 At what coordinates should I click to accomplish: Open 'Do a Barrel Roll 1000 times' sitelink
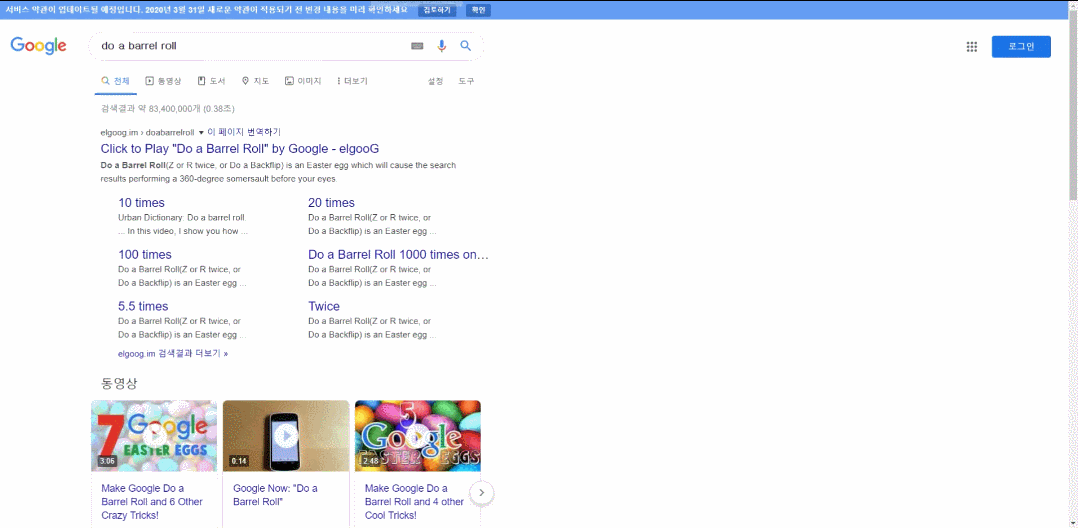pos(398,254)
